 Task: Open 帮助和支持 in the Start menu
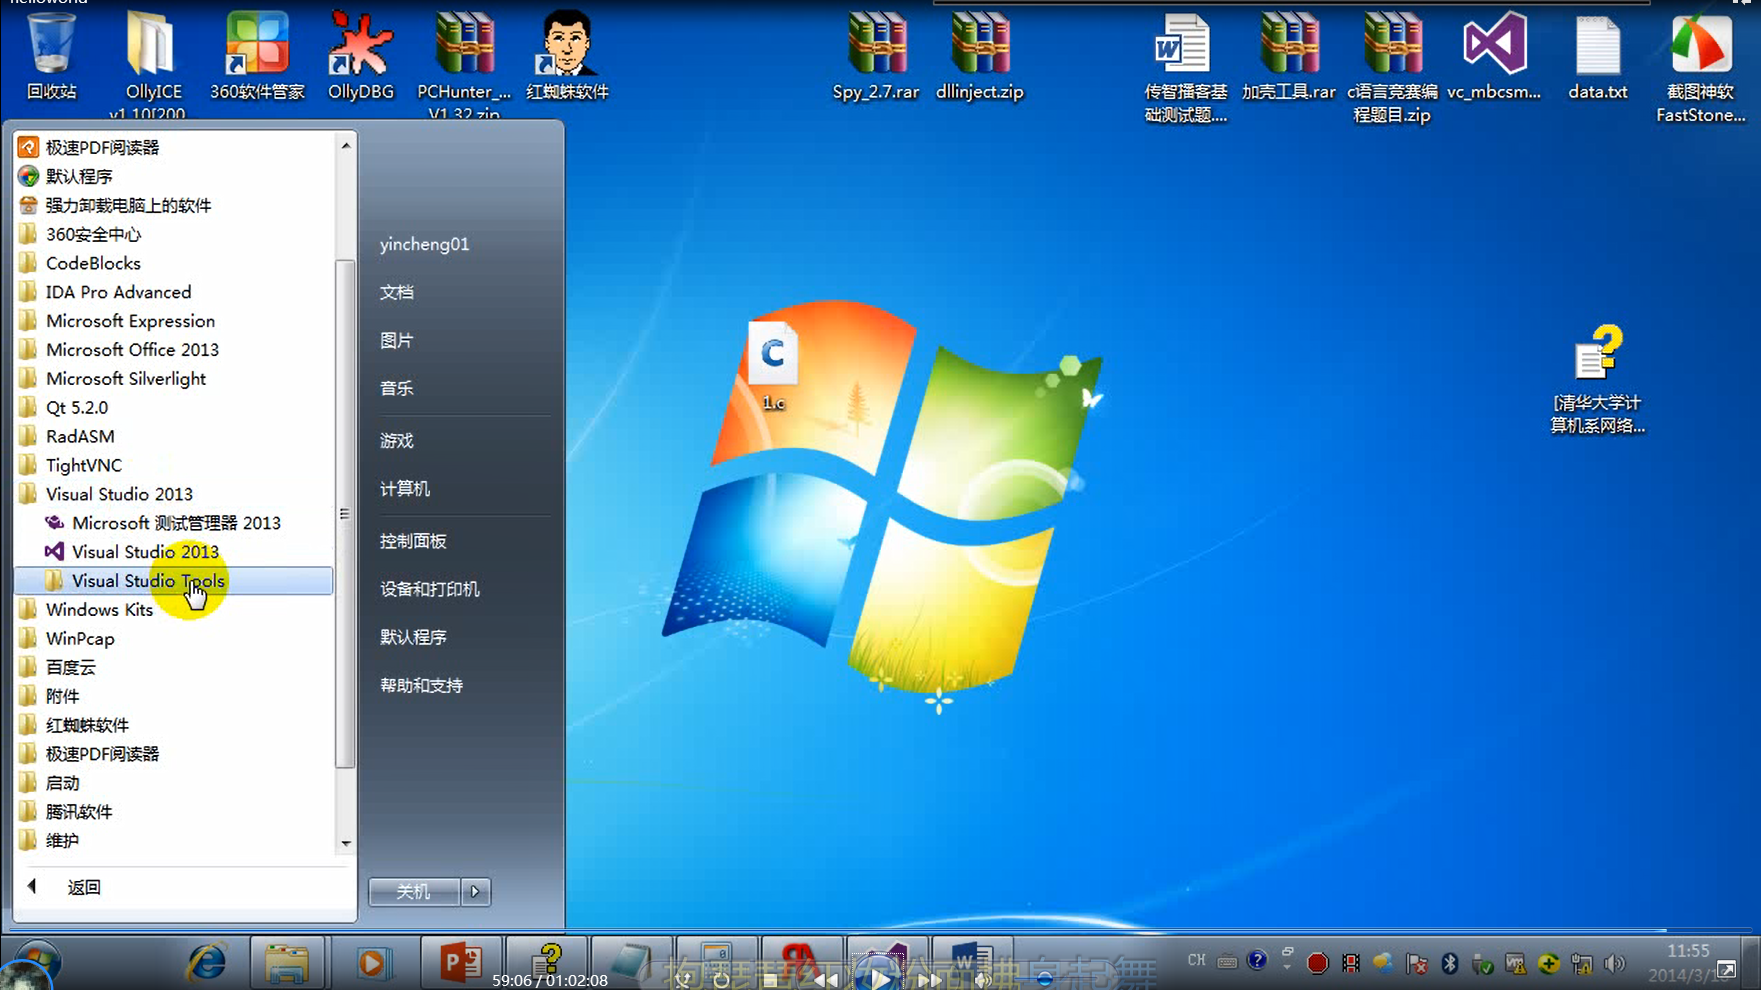(x=421, y=685)
